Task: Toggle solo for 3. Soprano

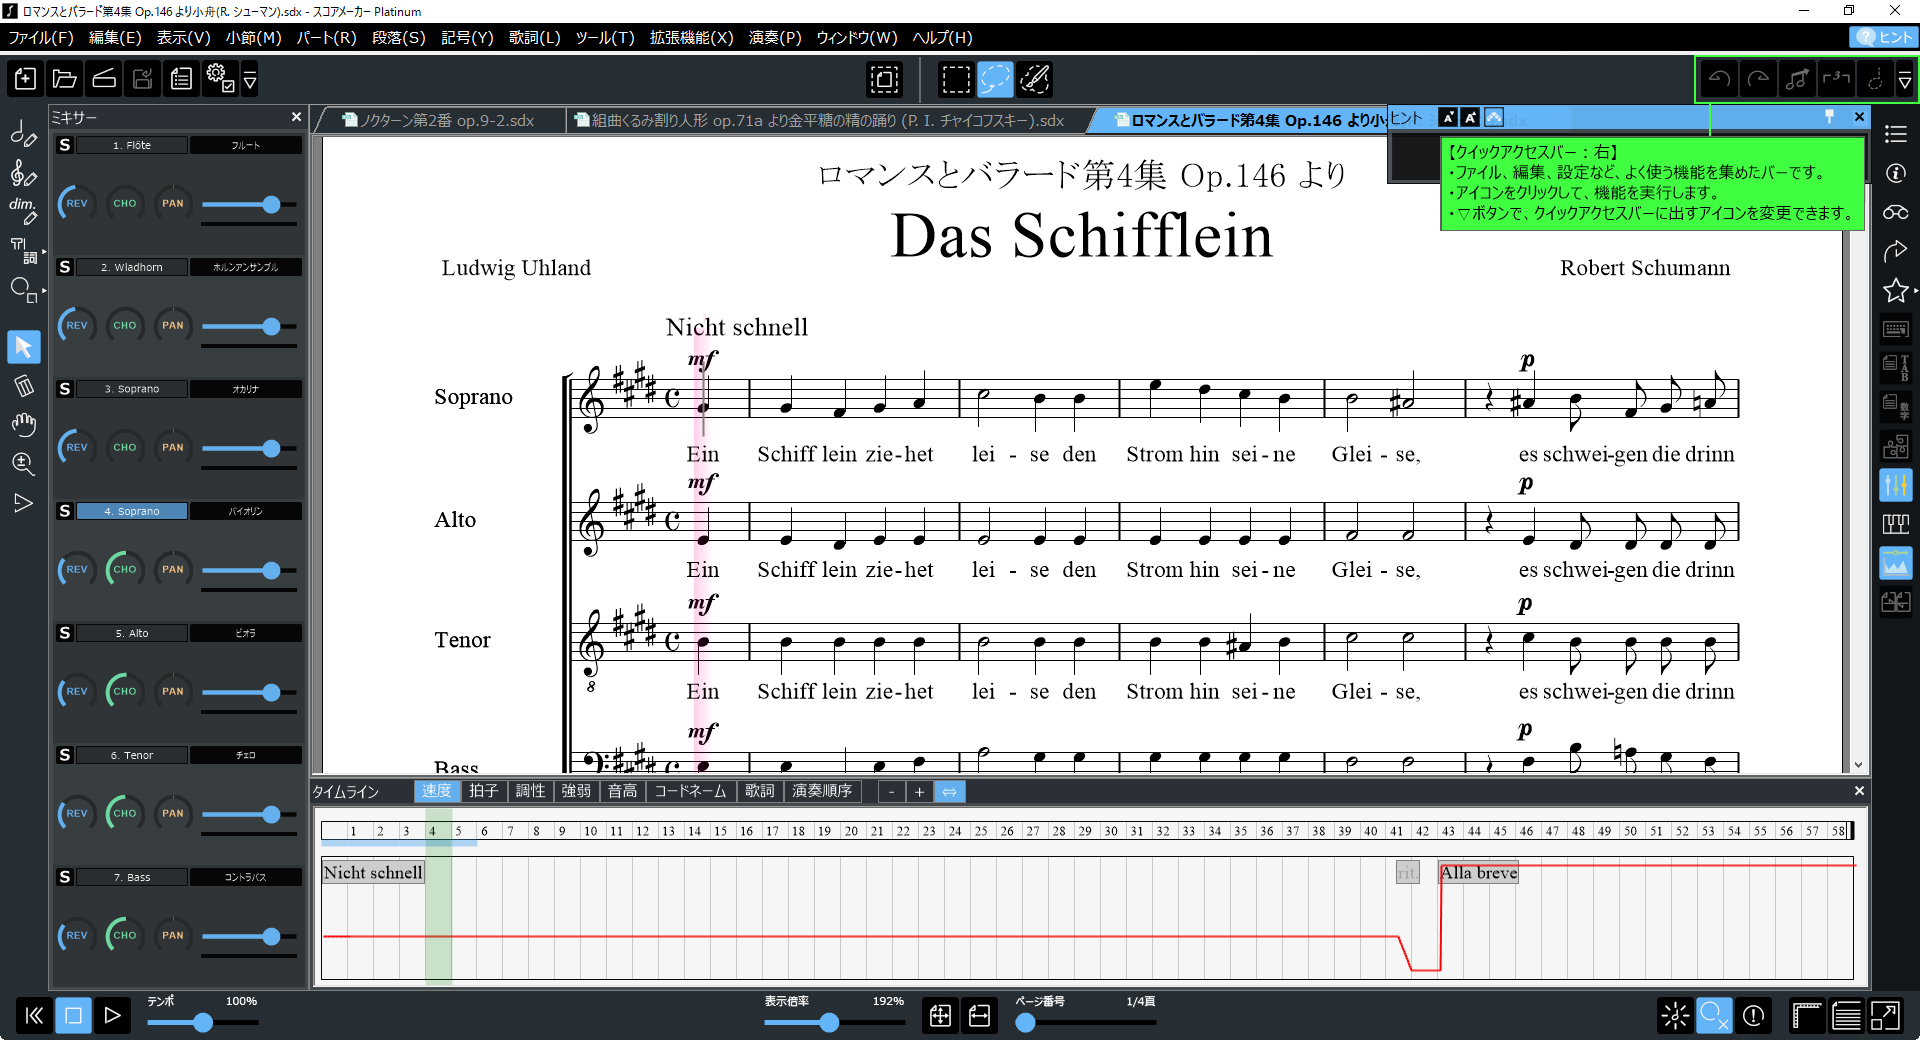Action: pyautogui.click(x=65, y=389)
